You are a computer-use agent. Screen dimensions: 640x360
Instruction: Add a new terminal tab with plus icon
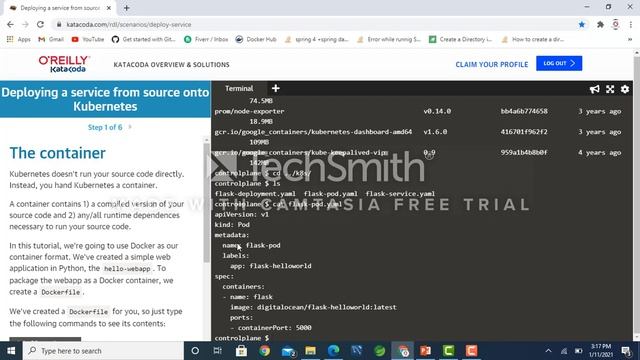(x=276, y=88)
